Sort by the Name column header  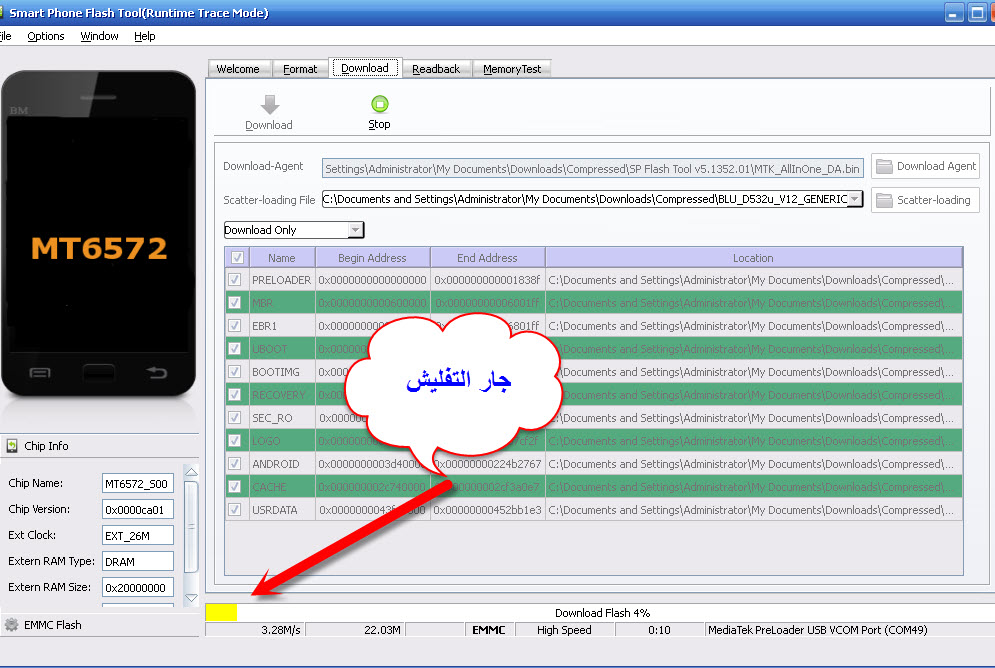coord(282,258)
